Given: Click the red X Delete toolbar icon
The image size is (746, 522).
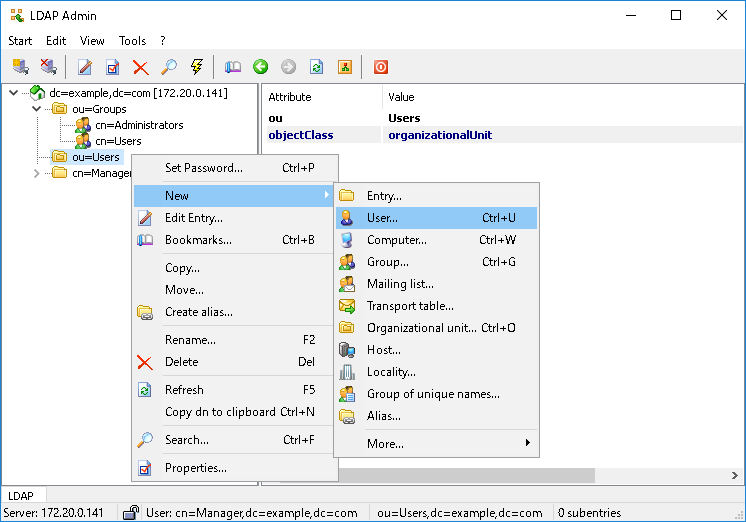Looking at the screenshot, I should [140, 67].
